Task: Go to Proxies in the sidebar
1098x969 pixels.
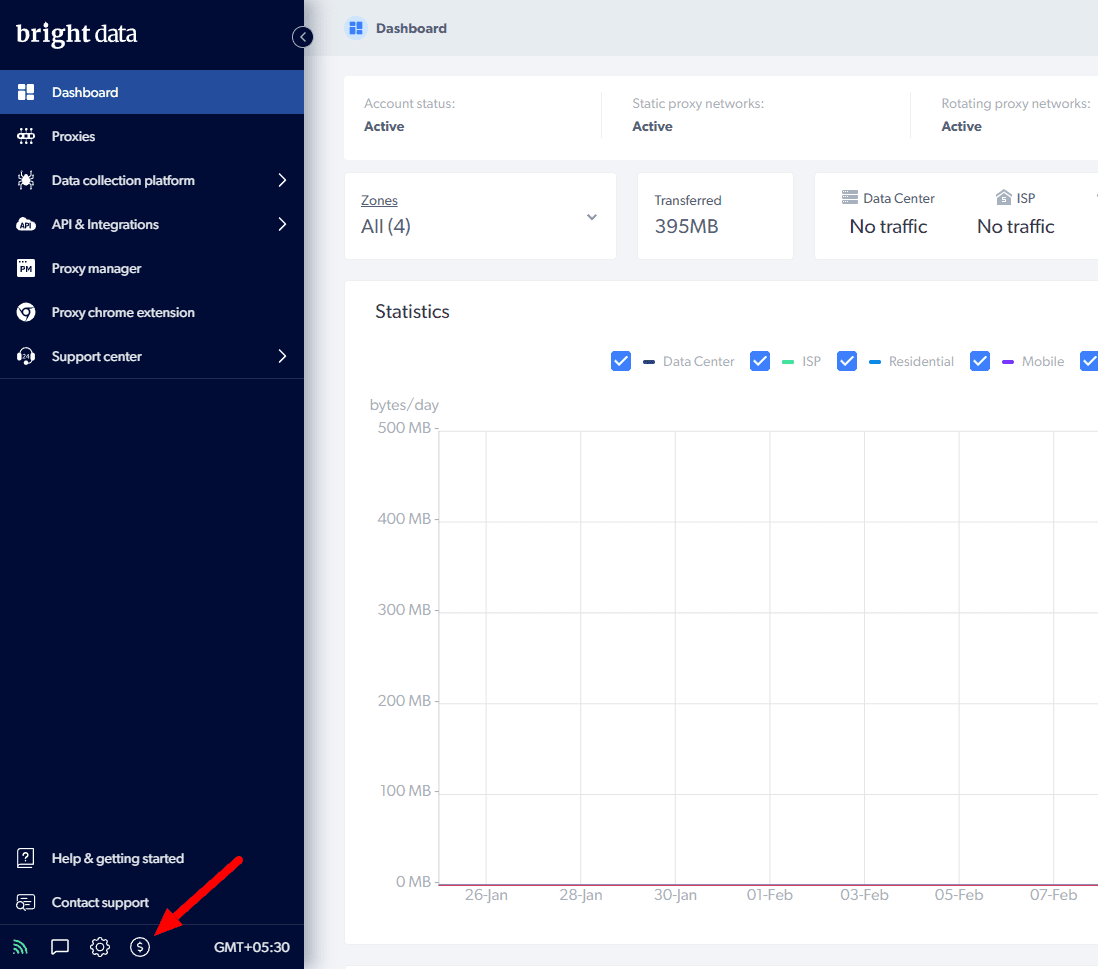Action: click(x=73, y=136)
